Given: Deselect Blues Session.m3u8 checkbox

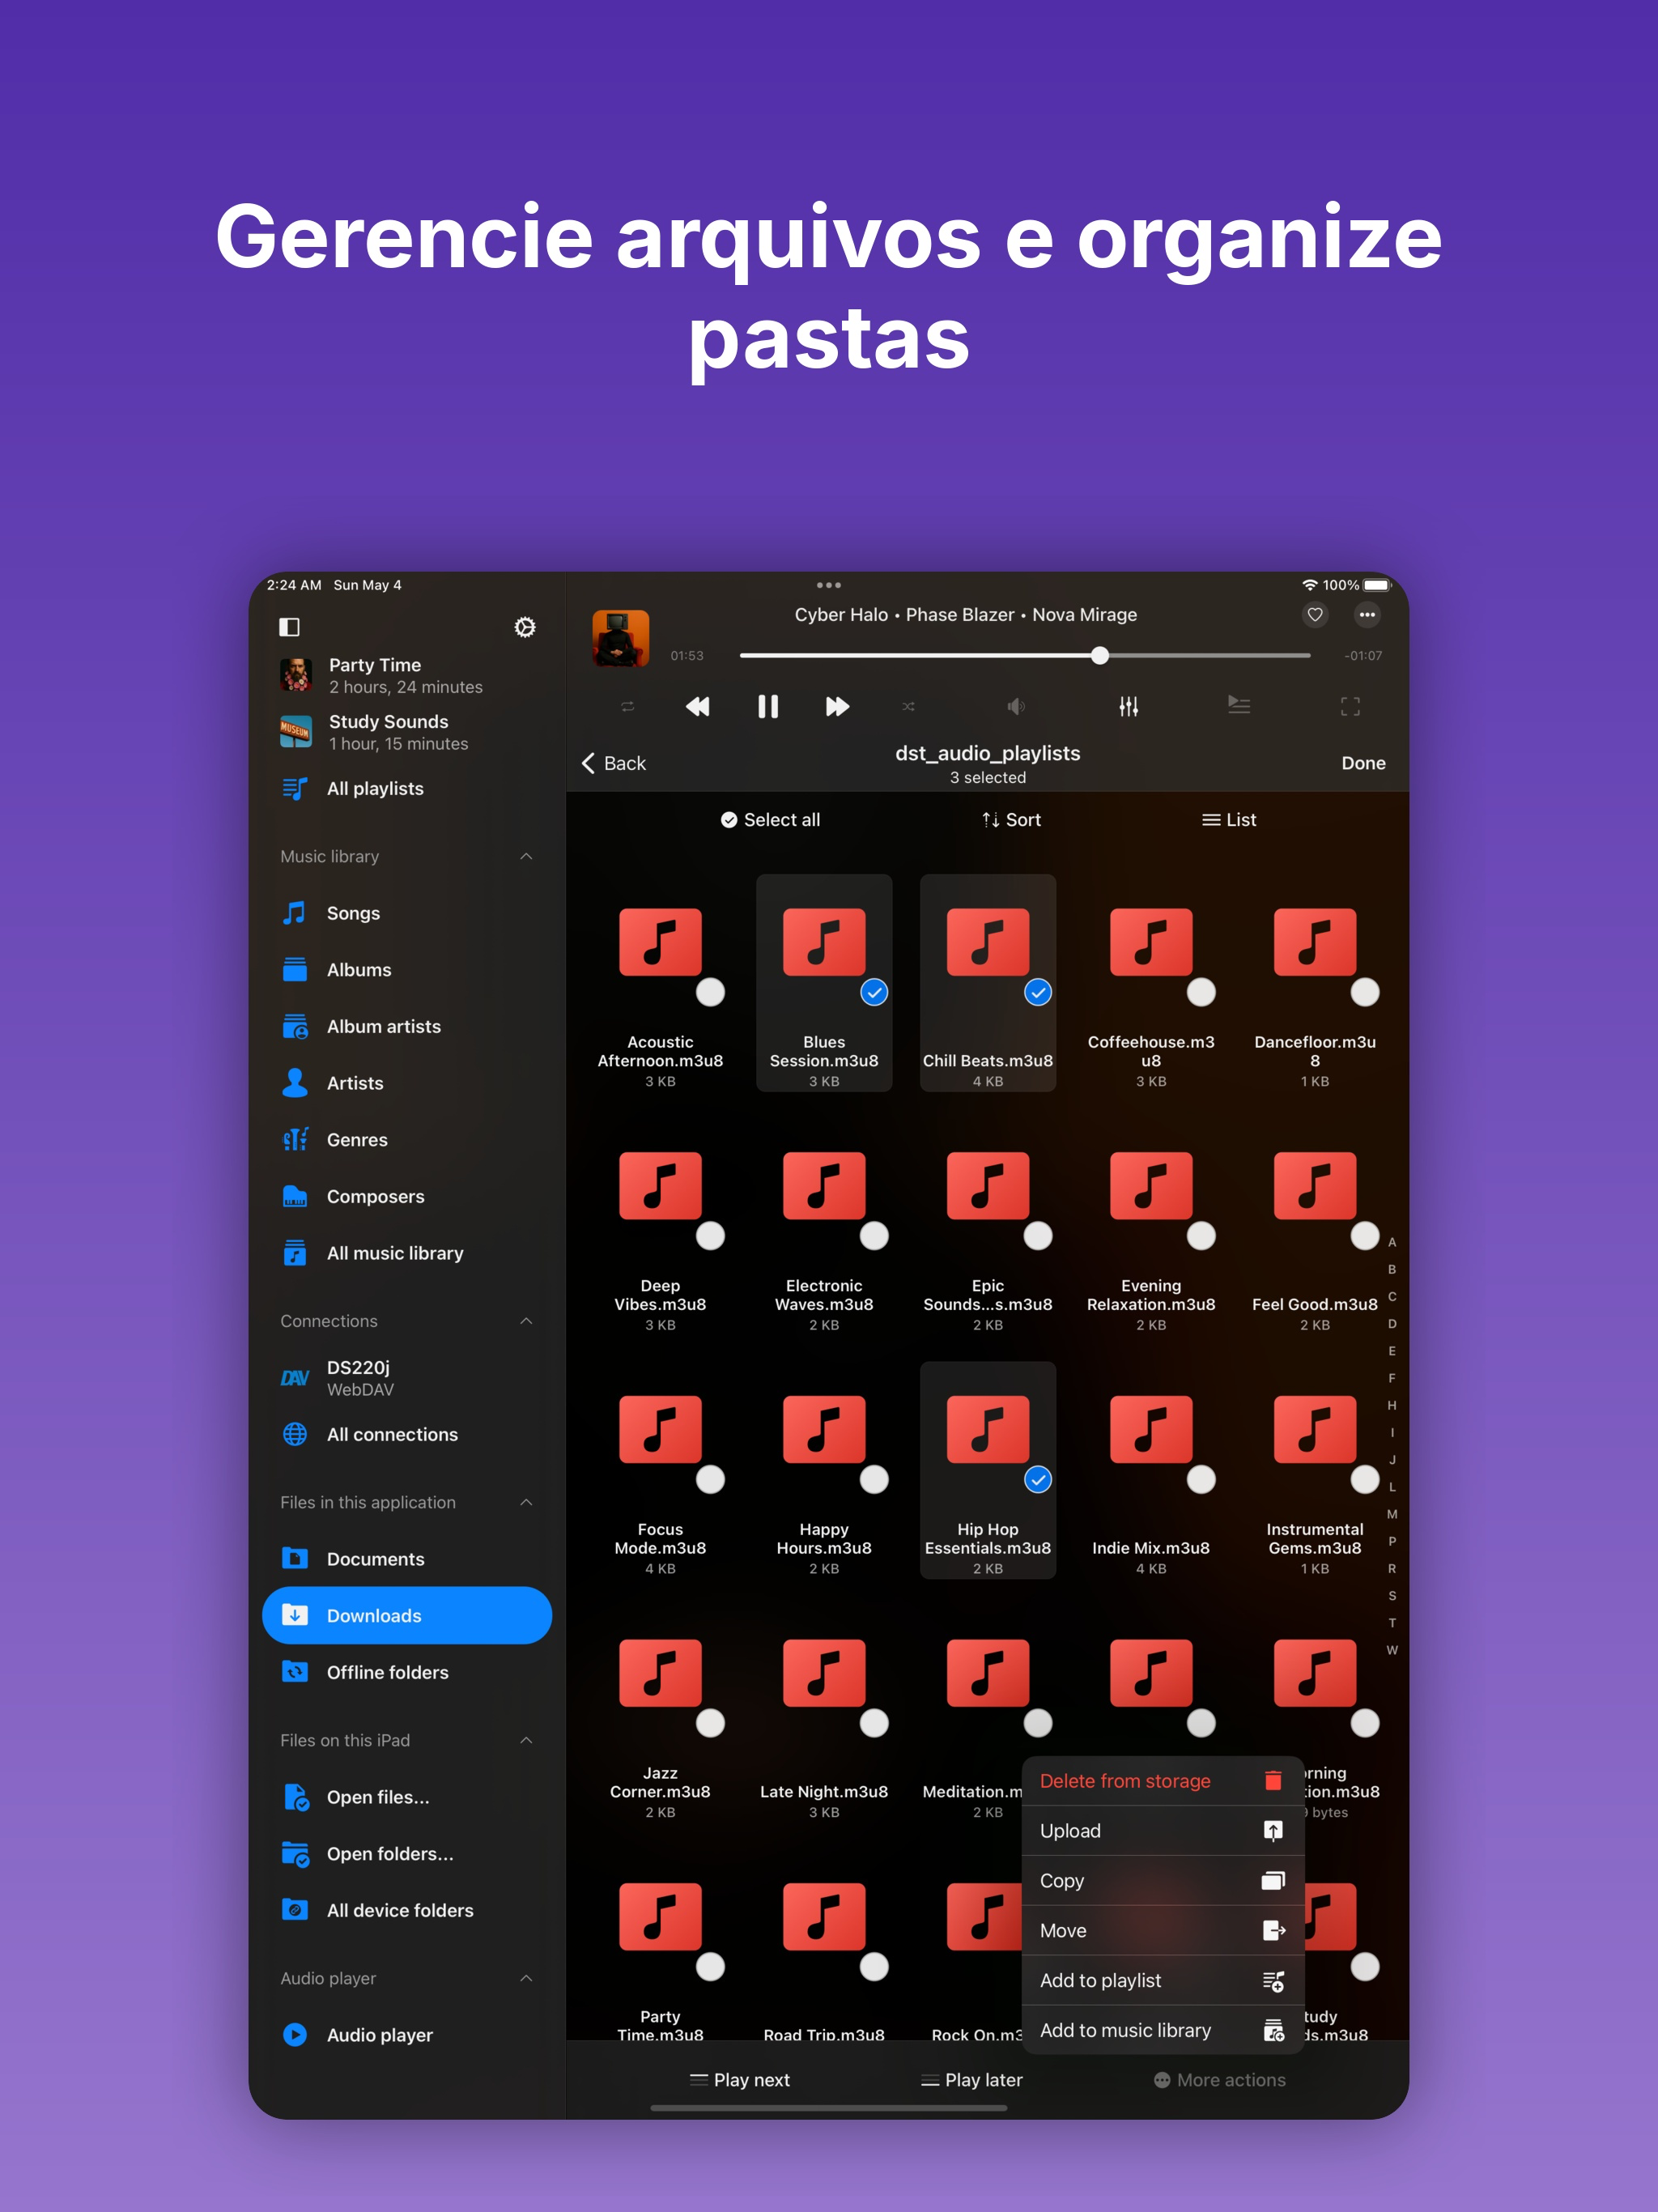Looking at the screenshot, I should (874, 992).
